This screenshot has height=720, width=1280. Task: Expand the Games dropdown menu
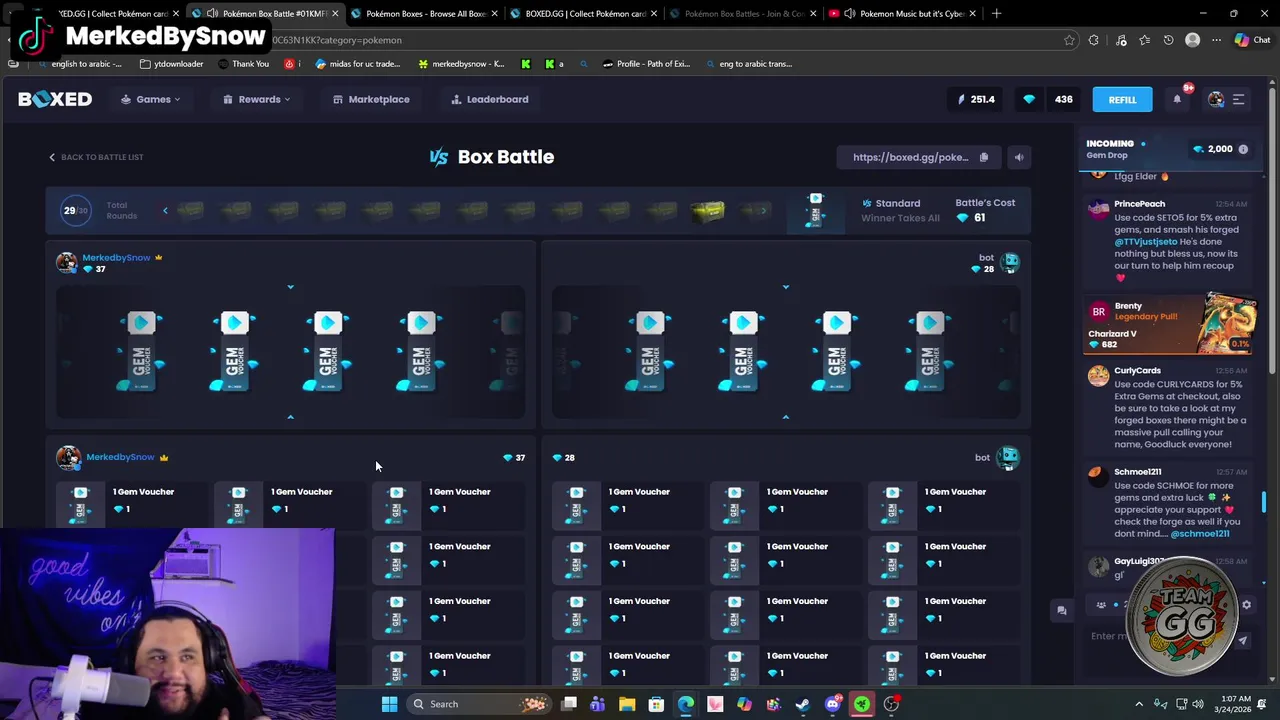[x=151, y=99]
